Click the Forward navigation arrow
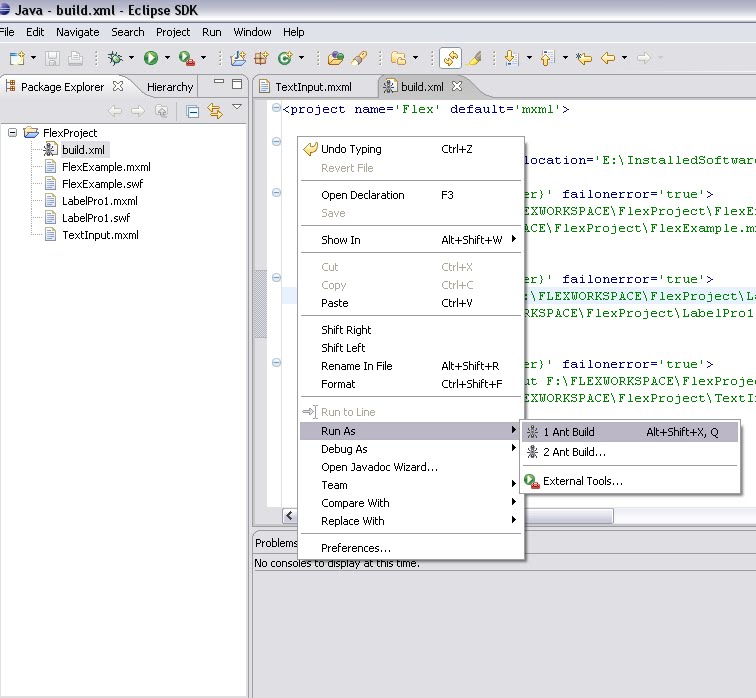This screenshot has height=698, width=756. coord(644,58)
